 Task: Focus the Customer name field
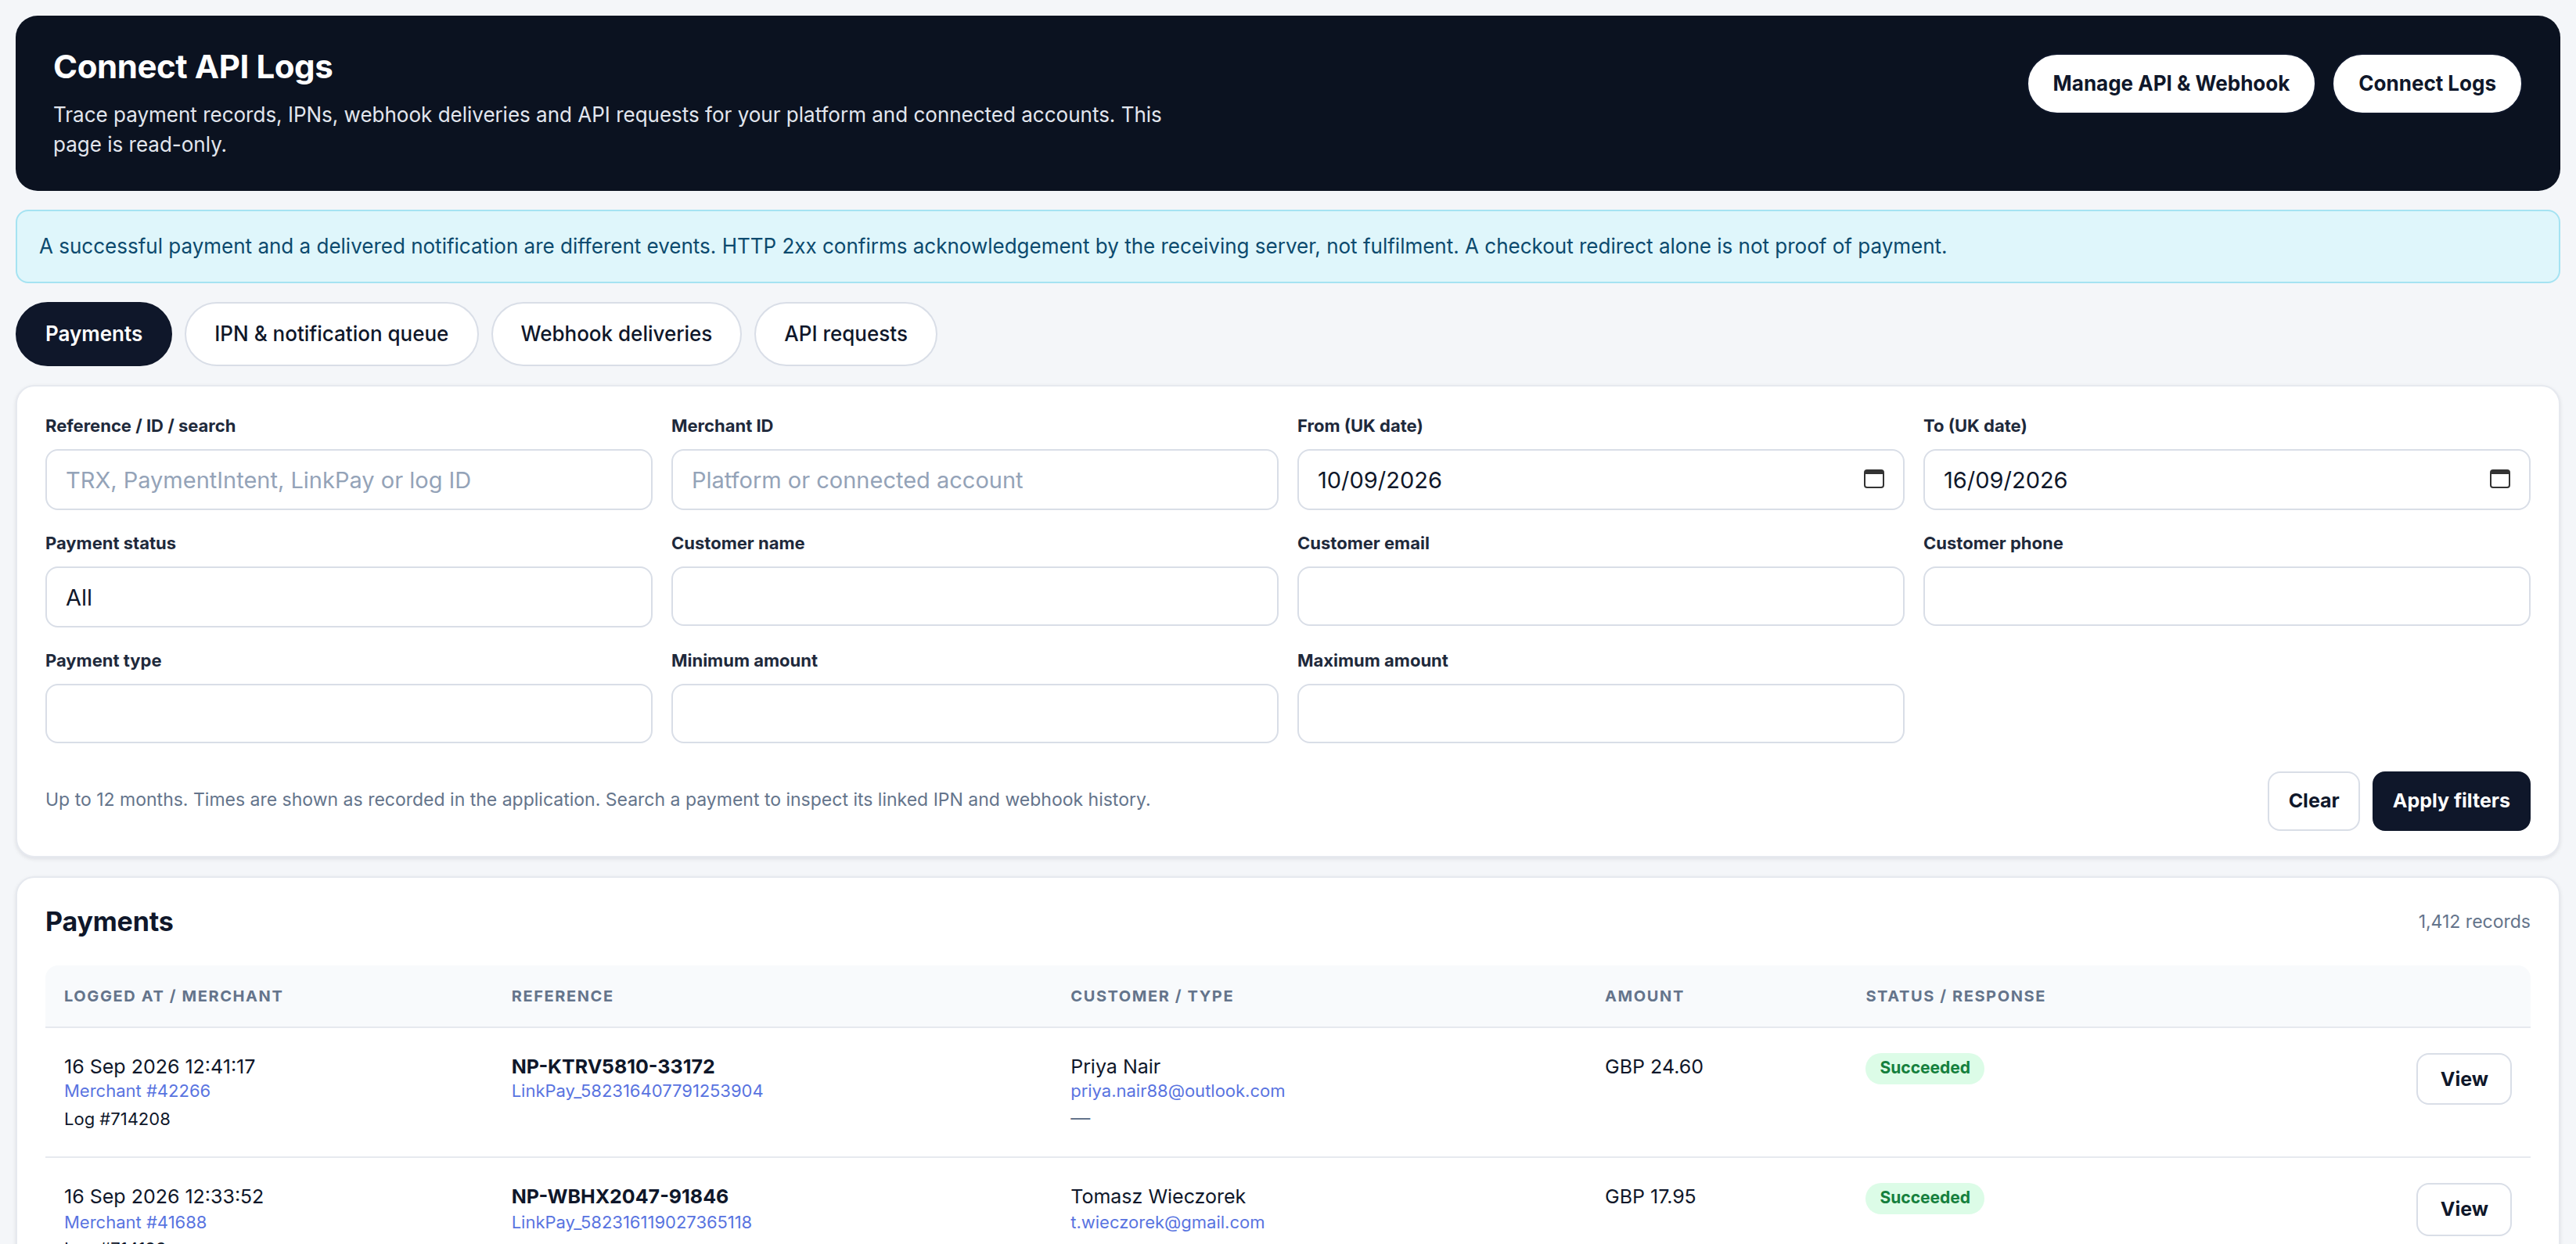974,596
